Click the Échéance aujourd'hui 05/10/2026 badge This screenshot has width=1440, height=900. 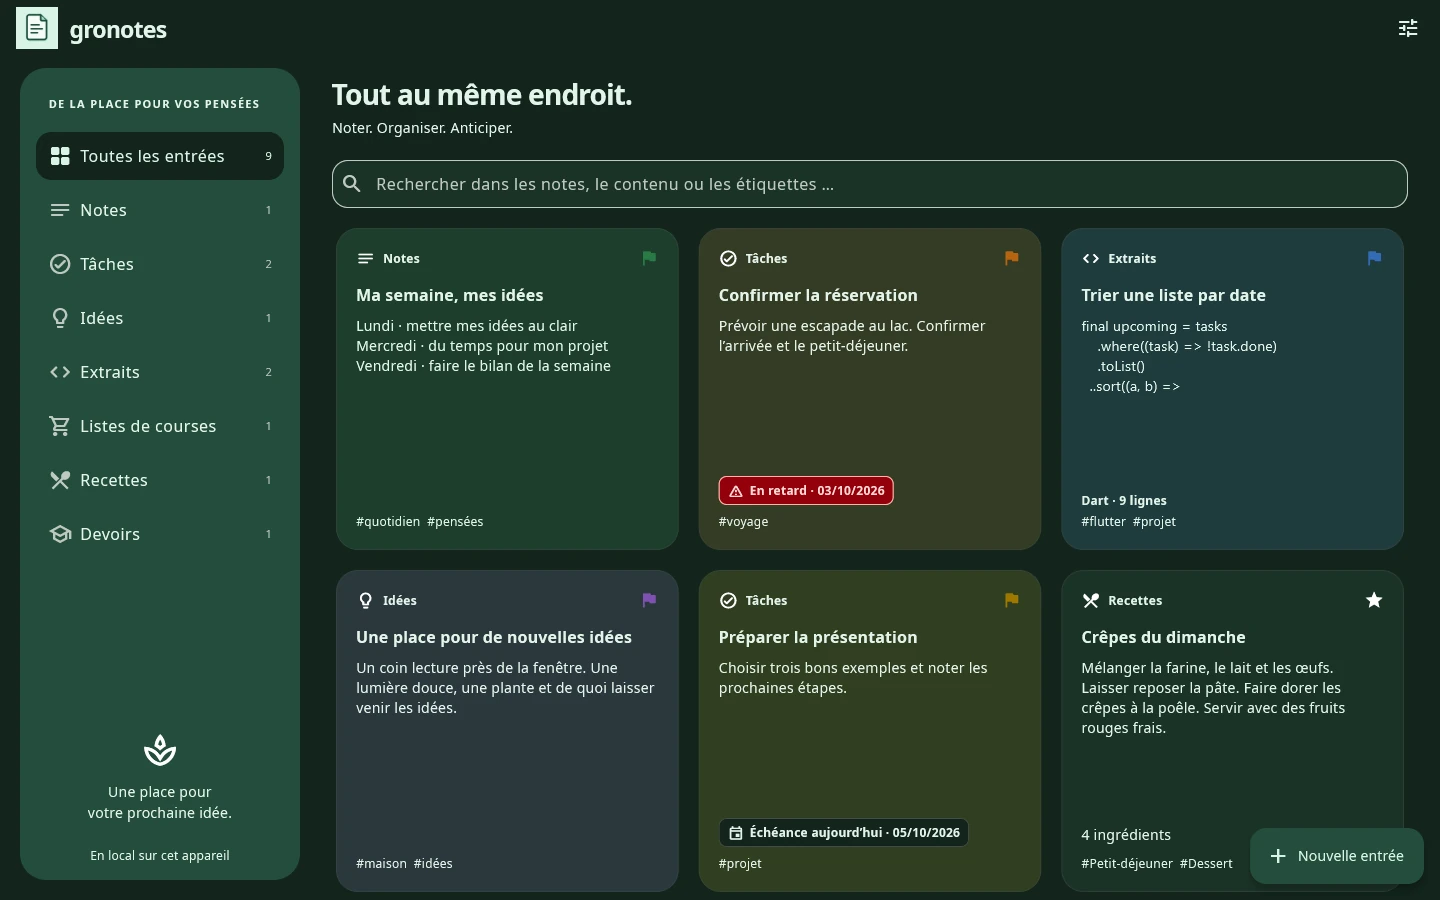[x=843, y=833]
